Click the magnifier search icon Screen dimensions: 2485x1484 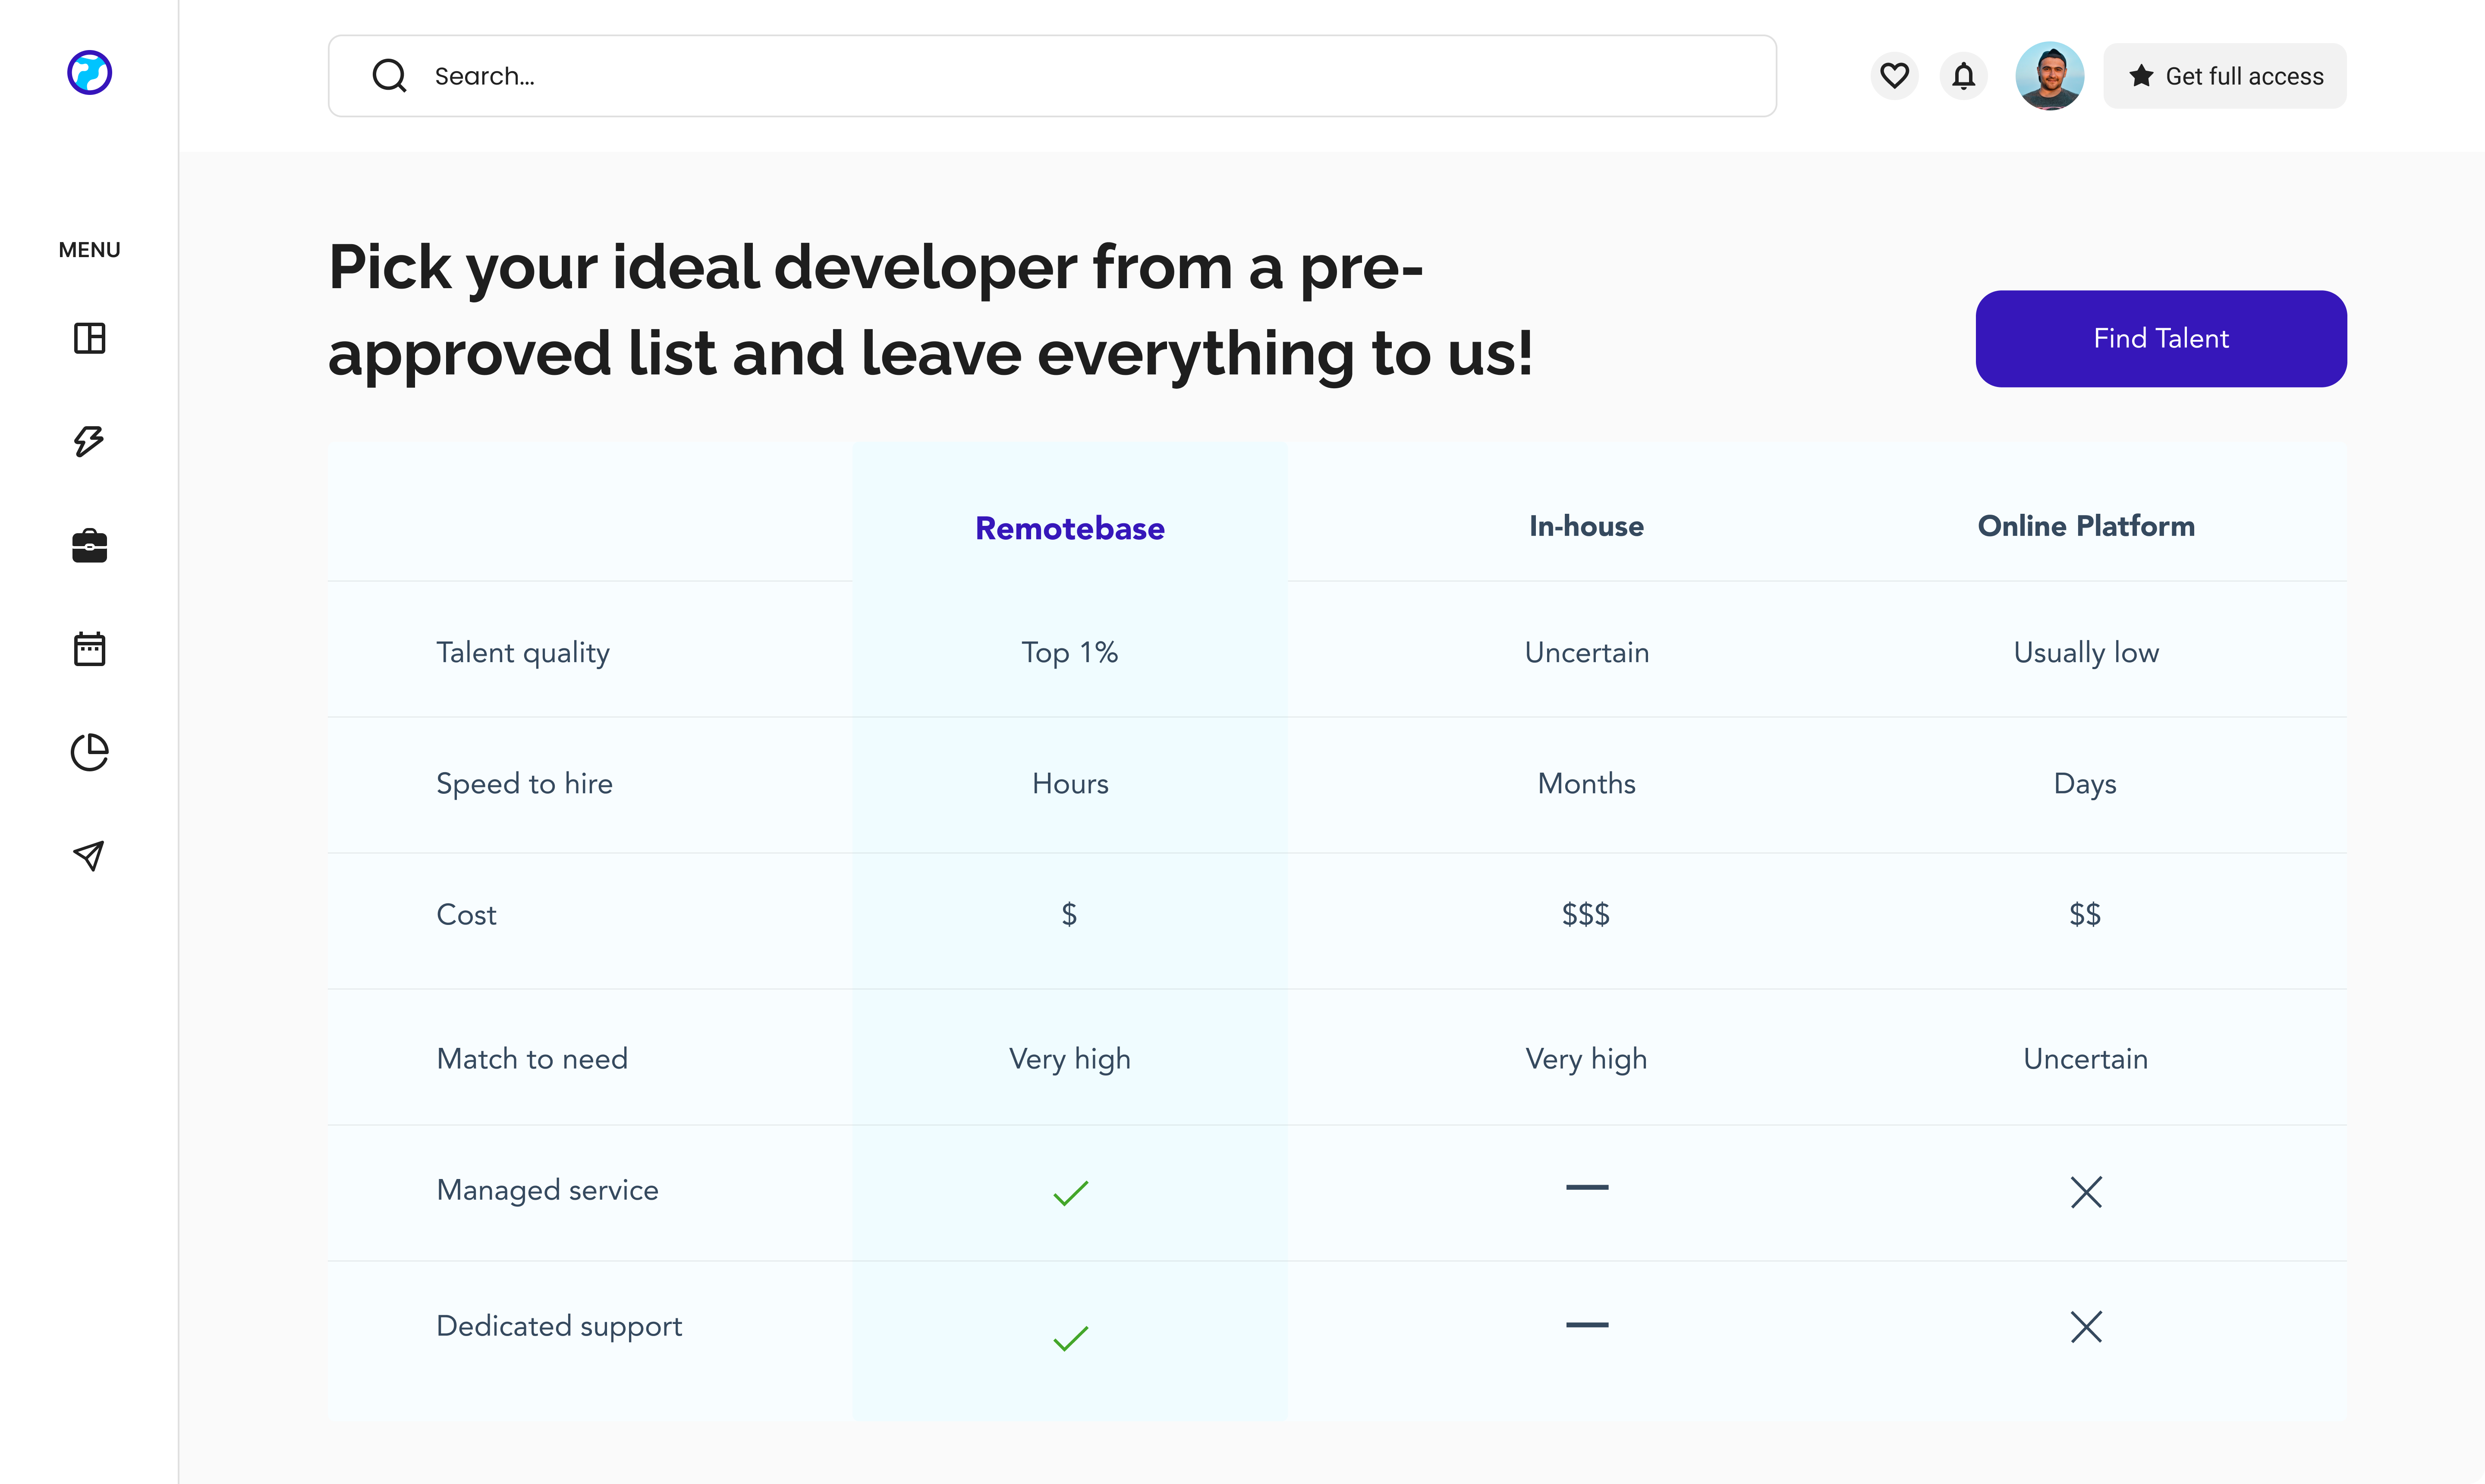coord(389,76)
